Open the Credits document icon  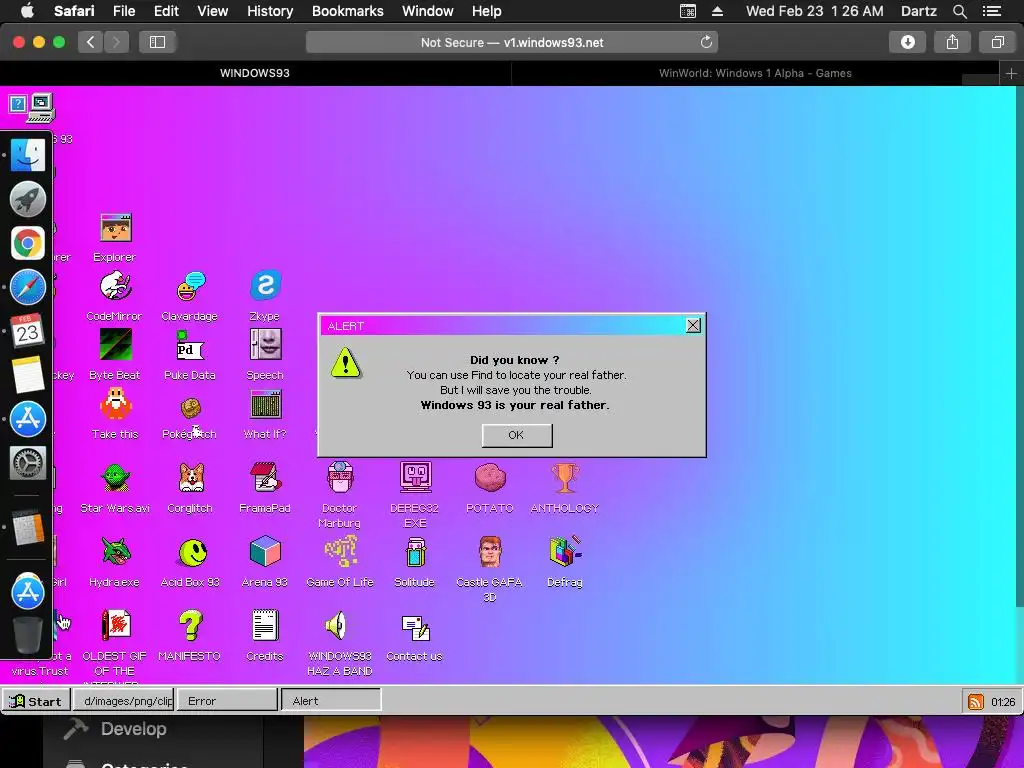click(x=264, y=626)
